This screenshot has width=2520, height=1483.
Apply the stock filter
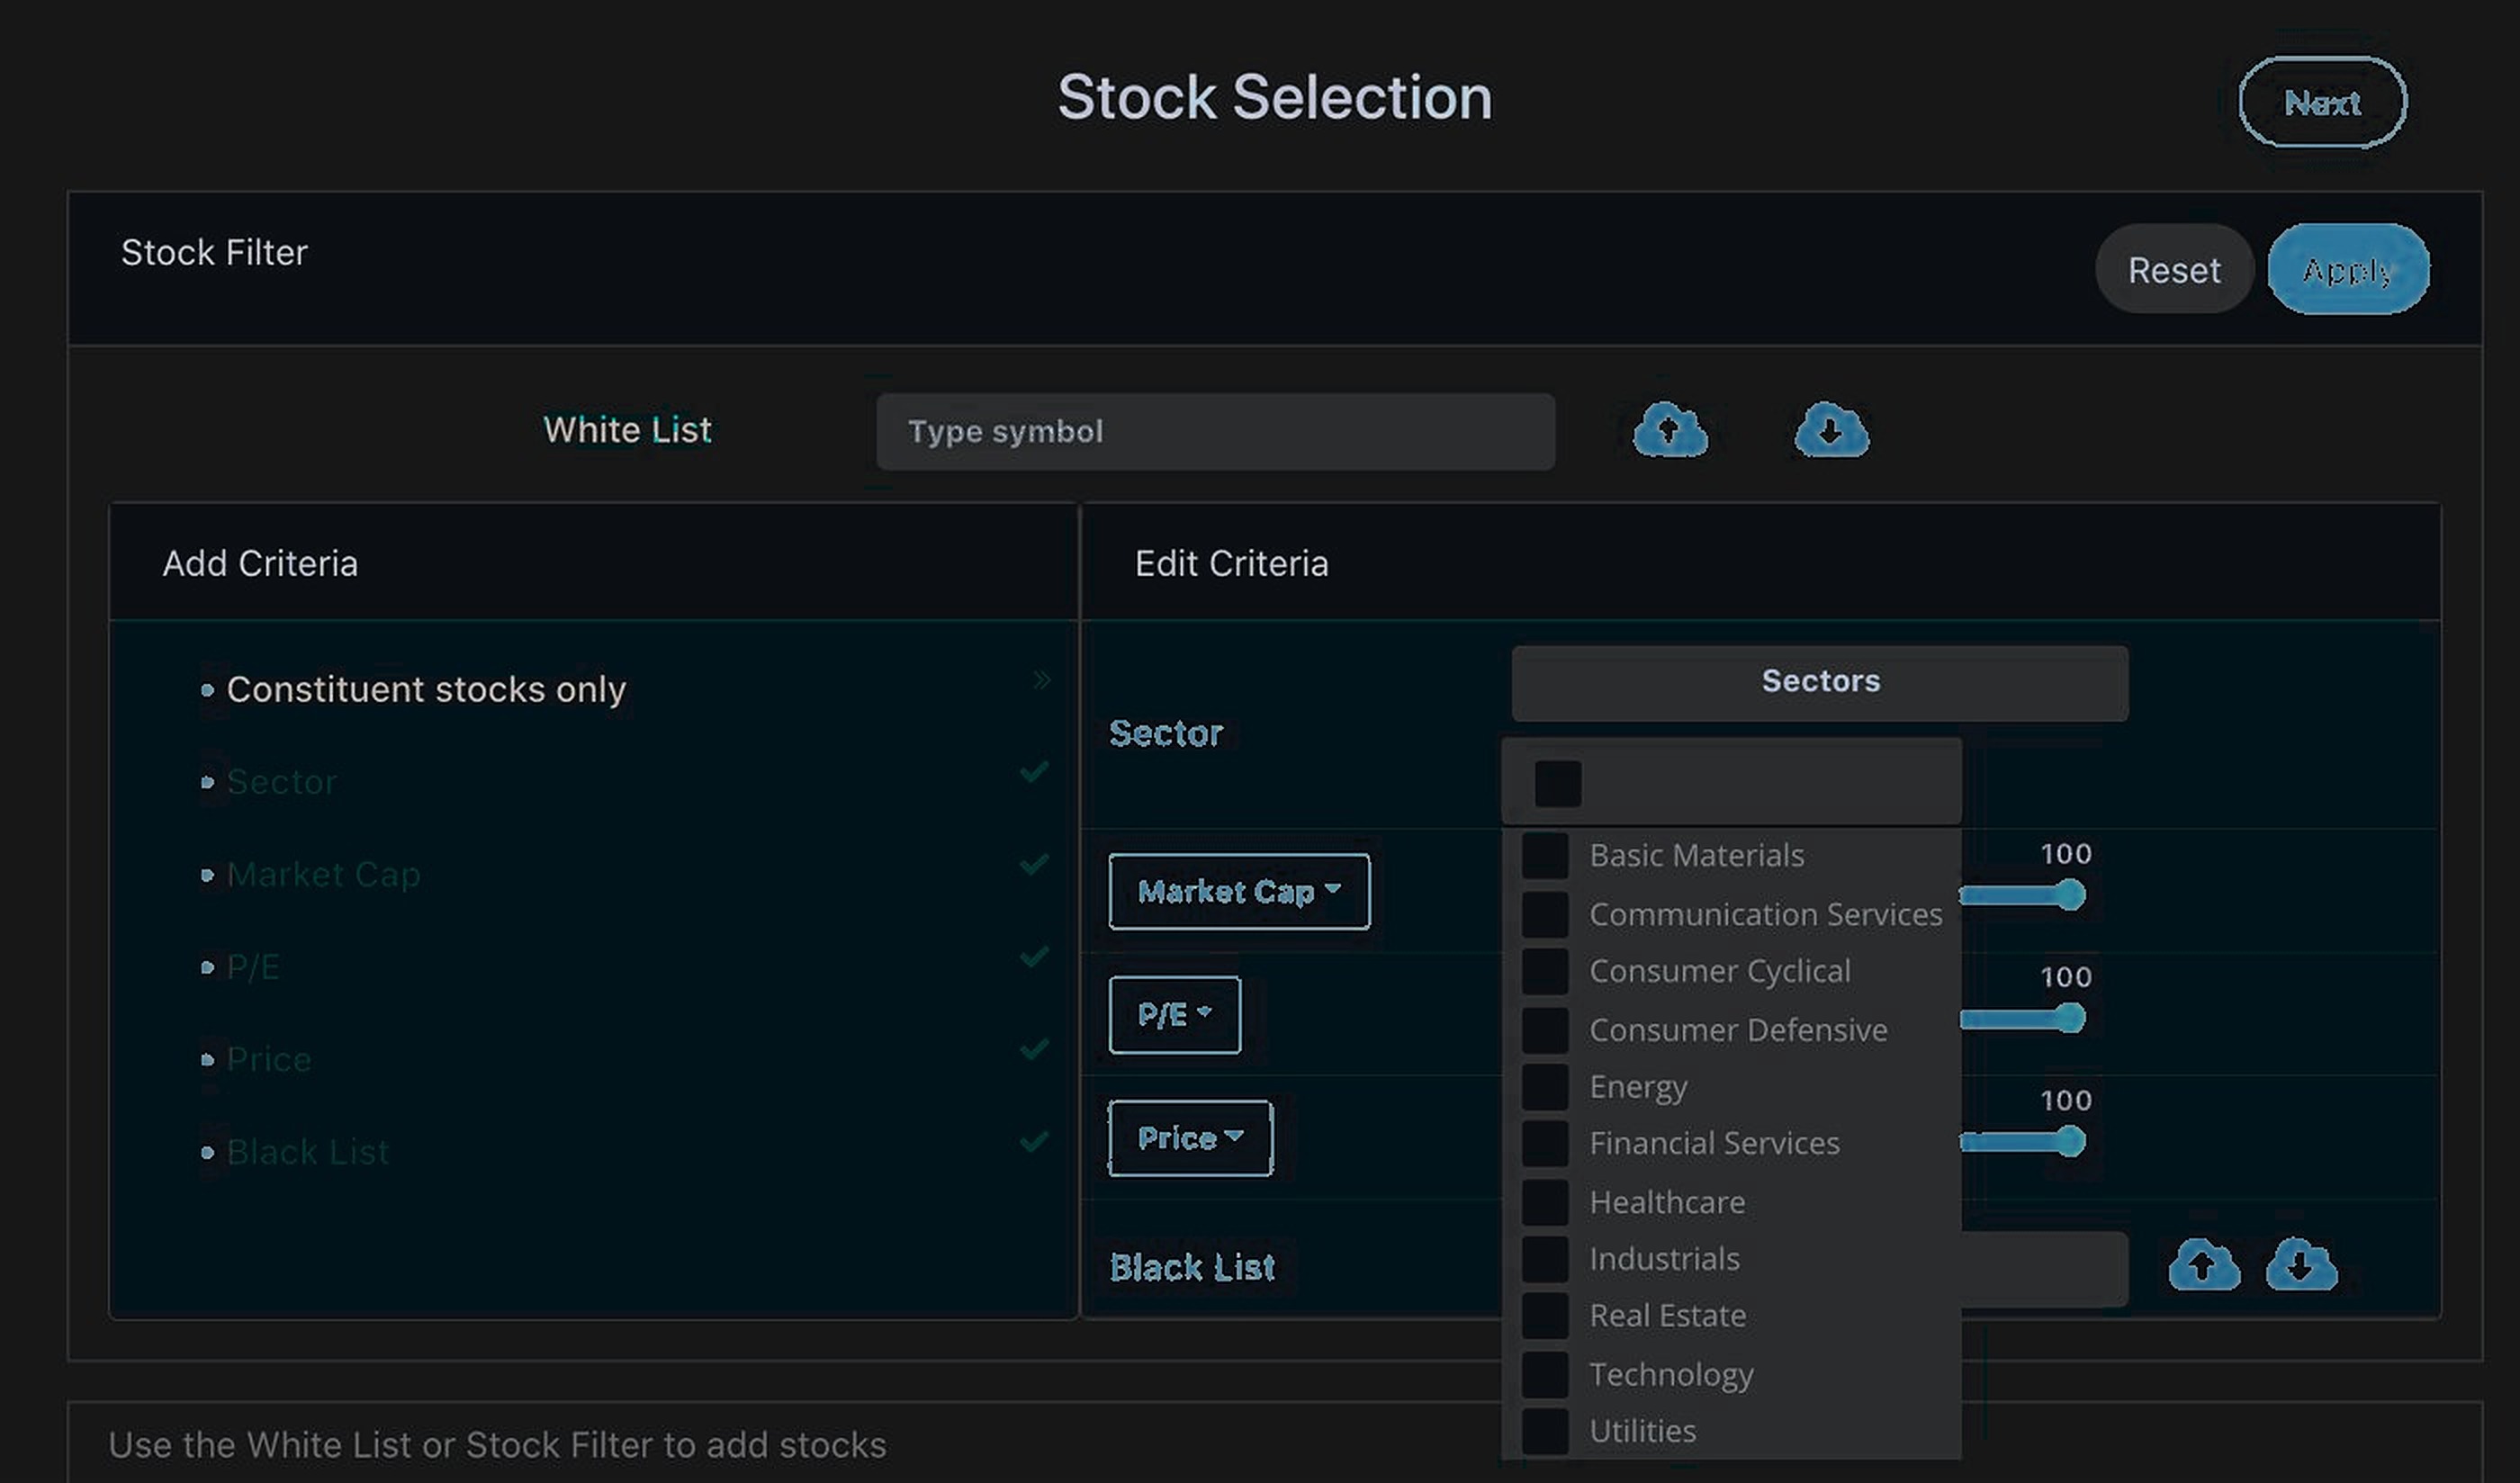[2347, 270]
